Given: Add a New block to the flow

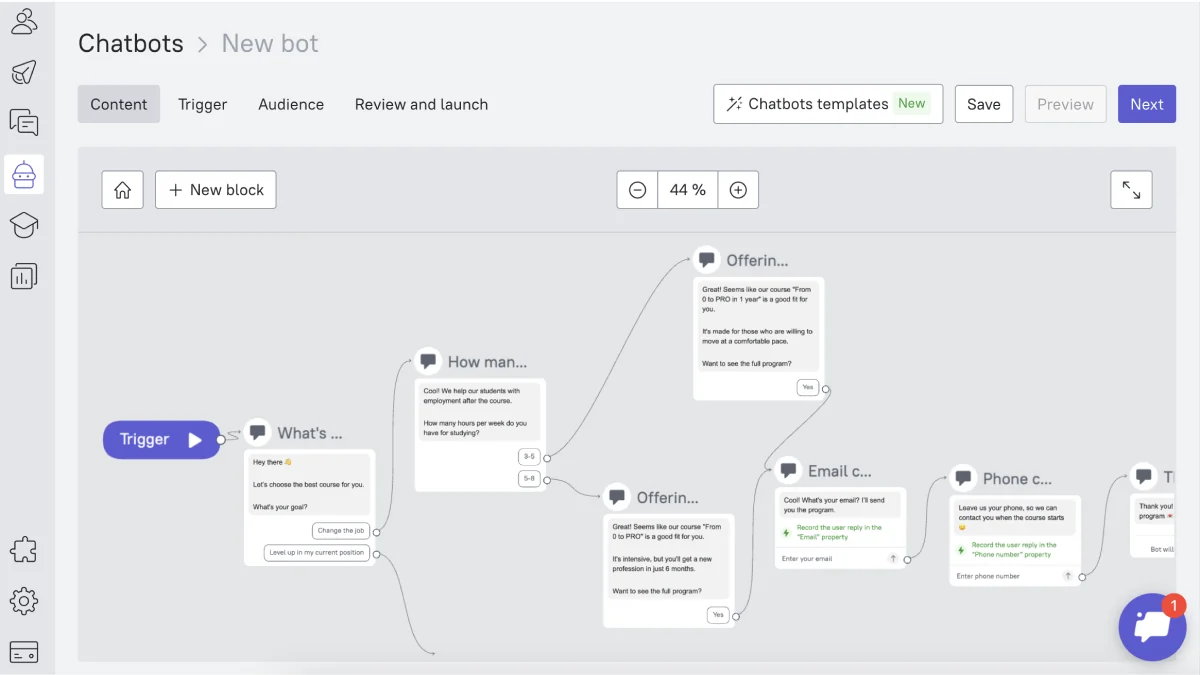Looking at the screenshot, I should coord(216,189).
